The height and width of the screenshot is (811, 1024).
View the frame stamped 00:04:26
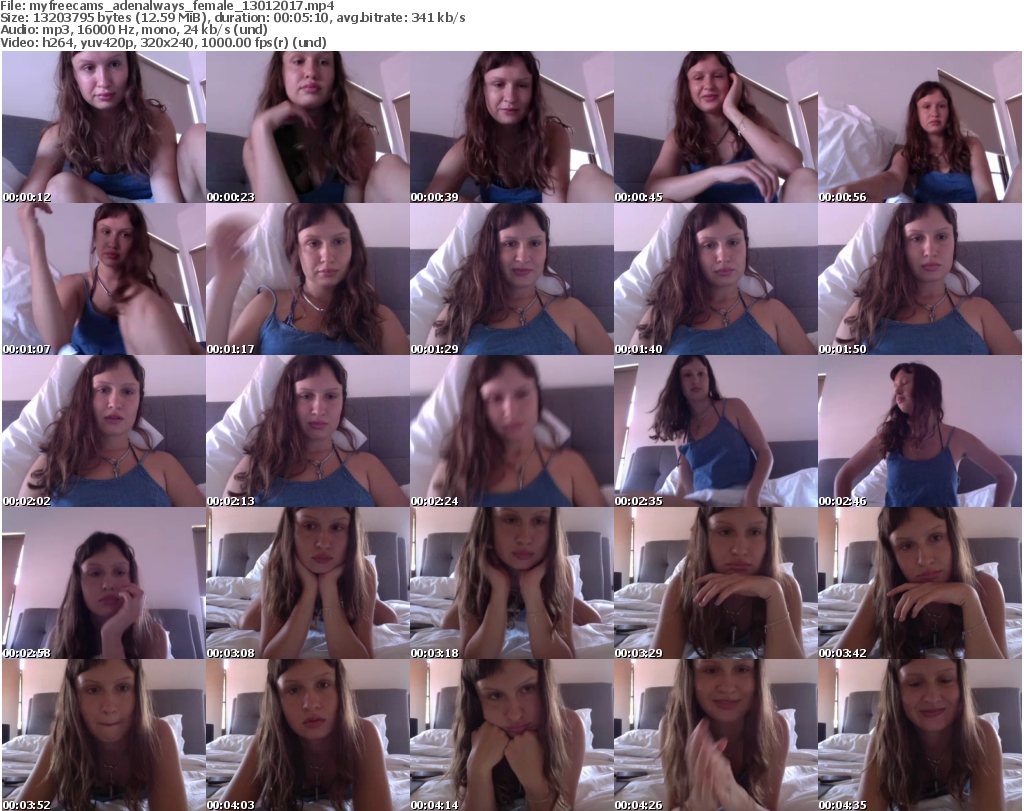pyautogui.click(x=715, y=735)
